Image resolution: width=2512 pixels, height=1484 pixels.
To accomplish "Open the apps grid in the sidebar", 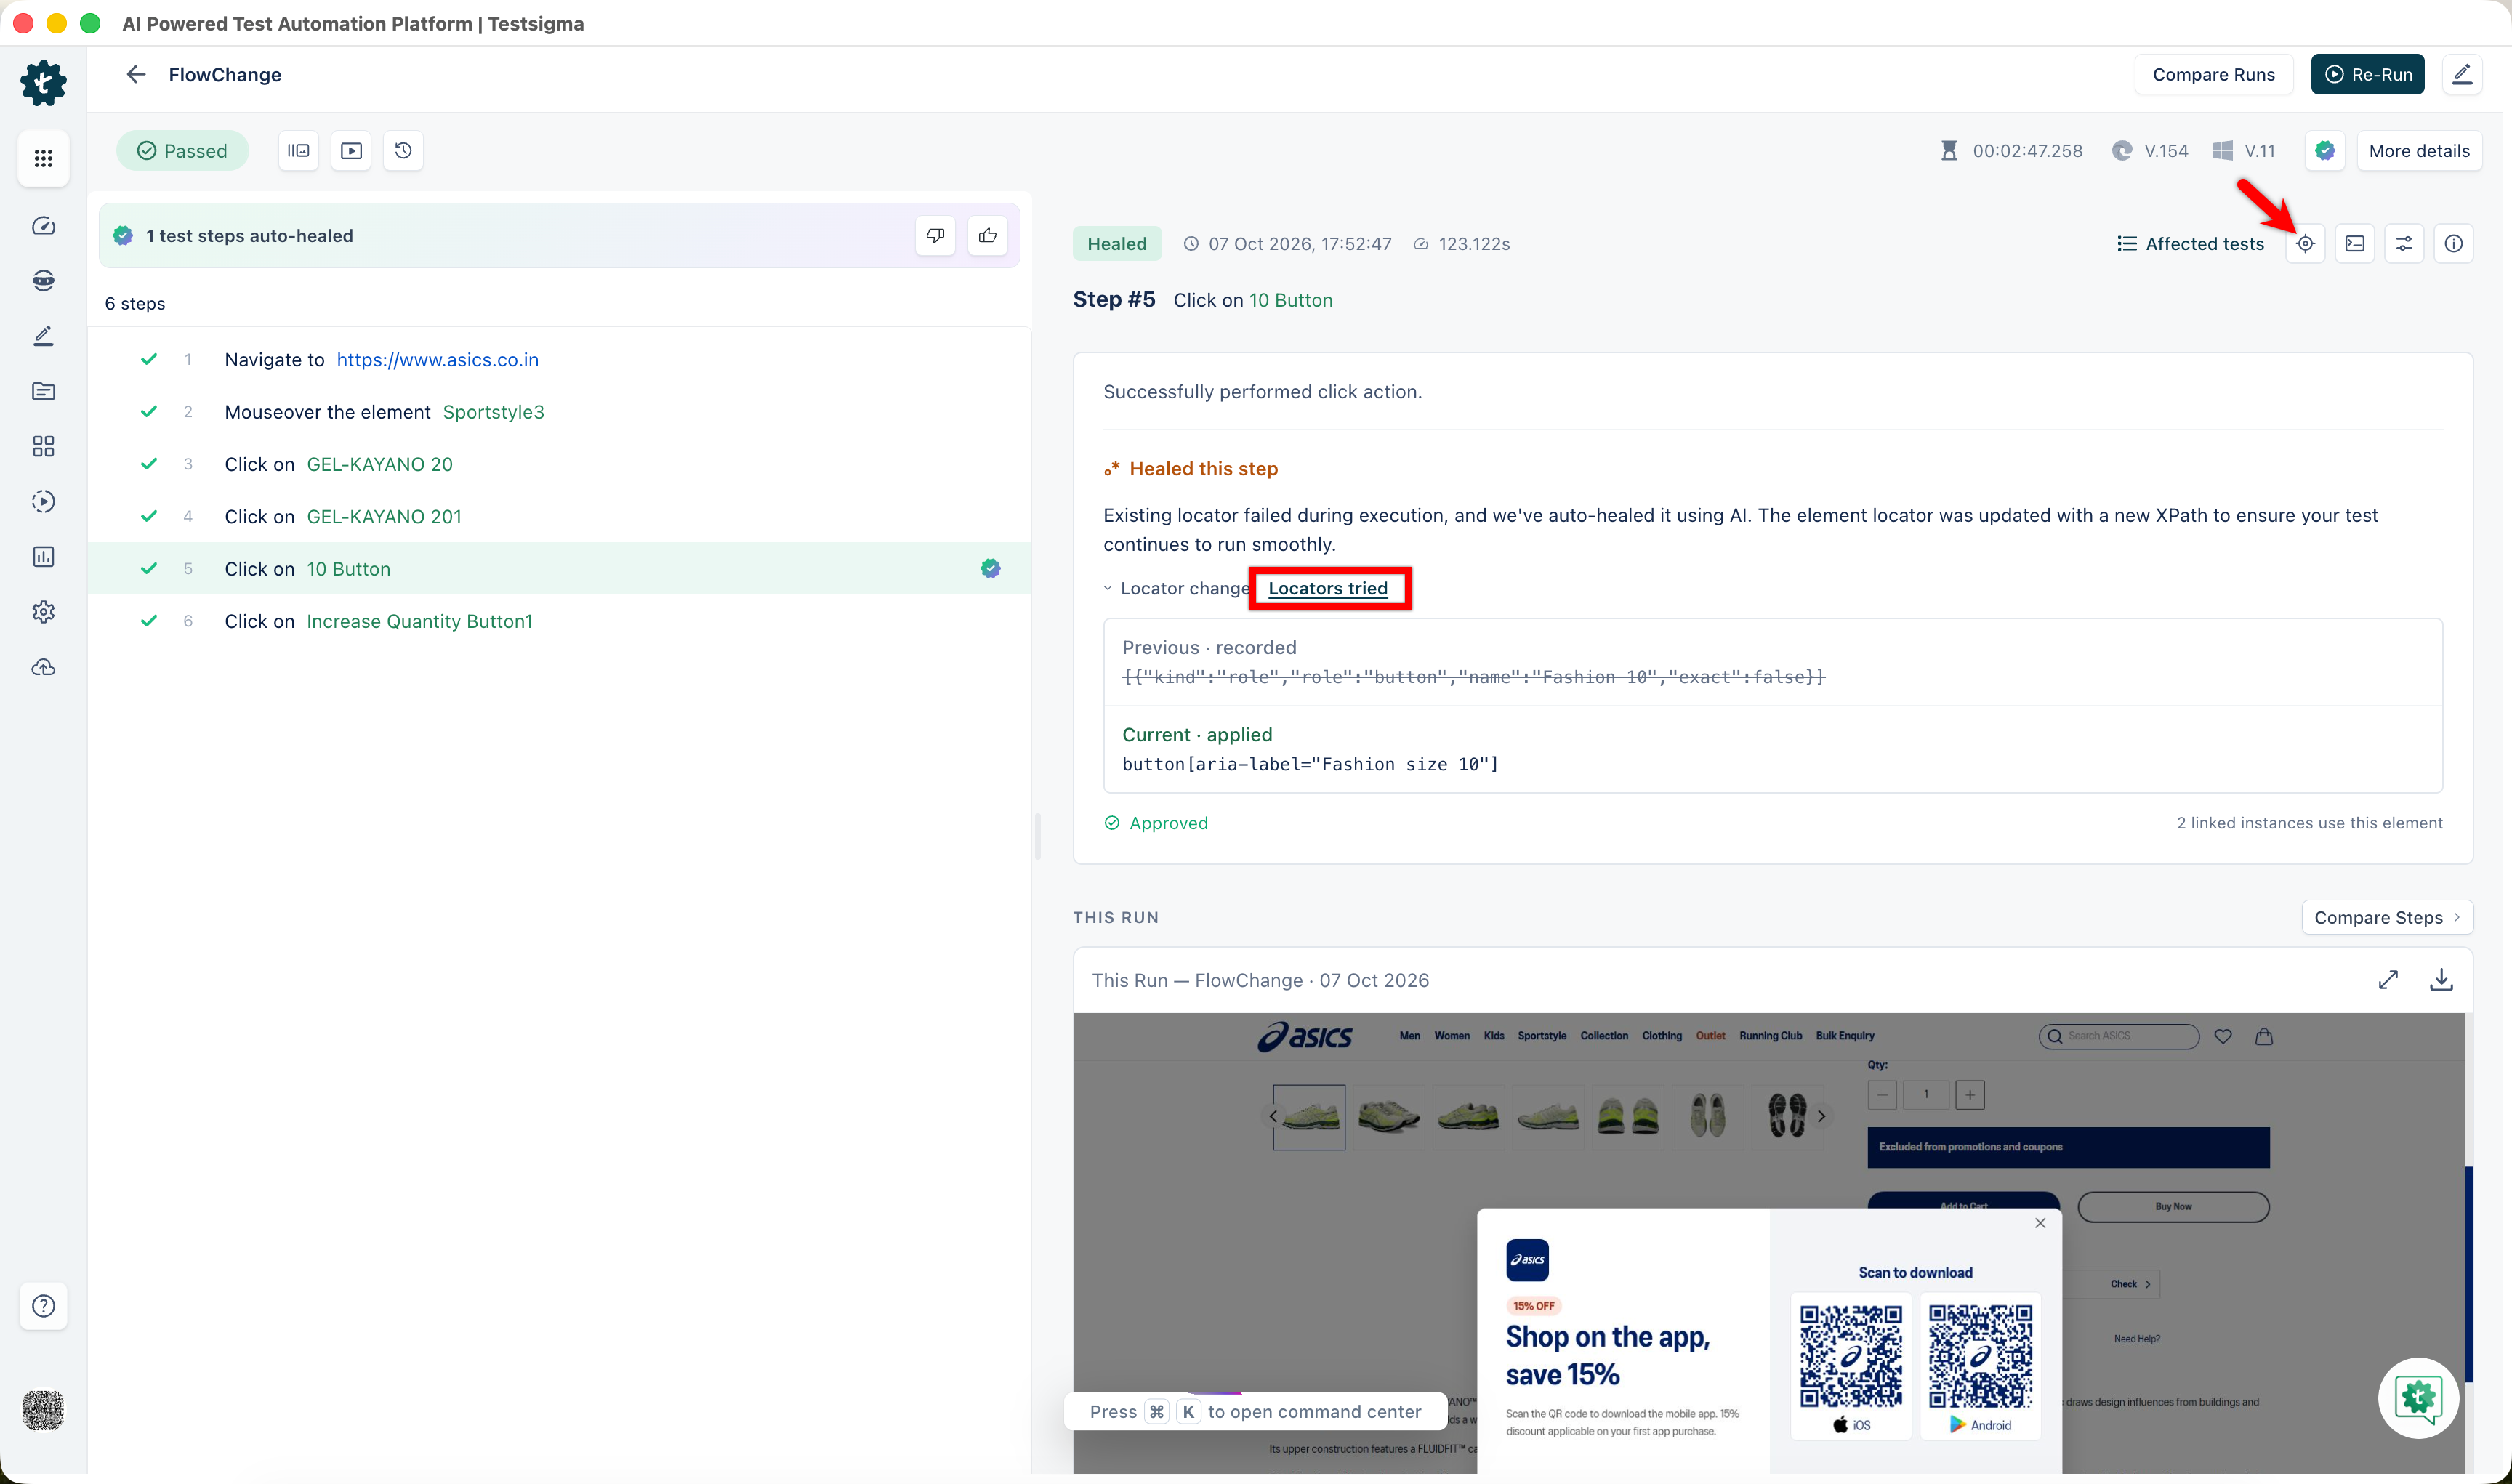I will 43,158.
